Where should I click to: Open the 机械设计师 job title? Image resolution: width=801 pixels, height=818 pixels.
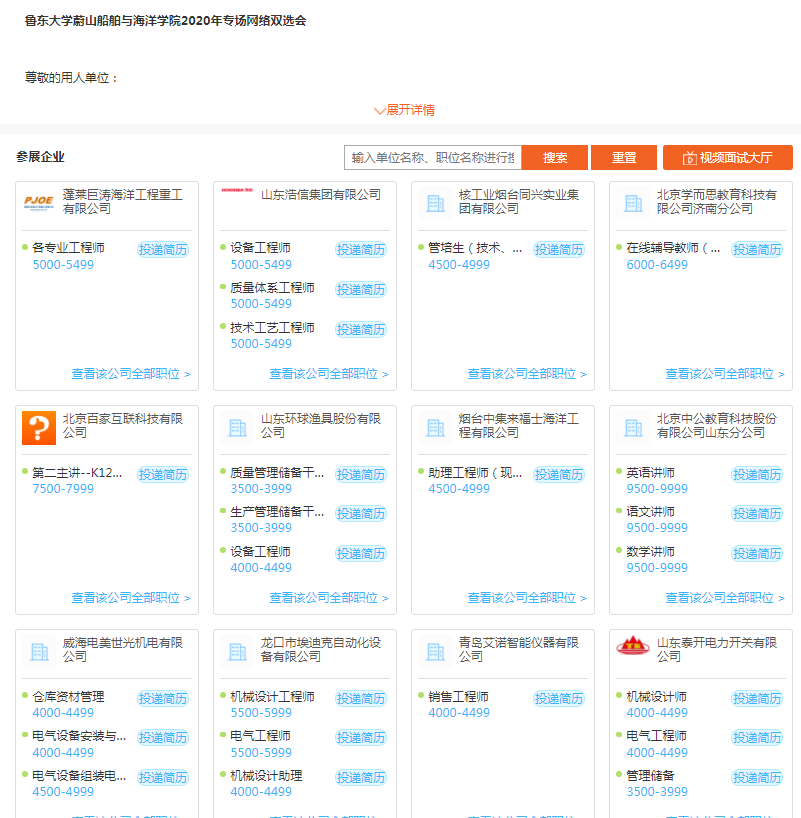click(656, 697)
